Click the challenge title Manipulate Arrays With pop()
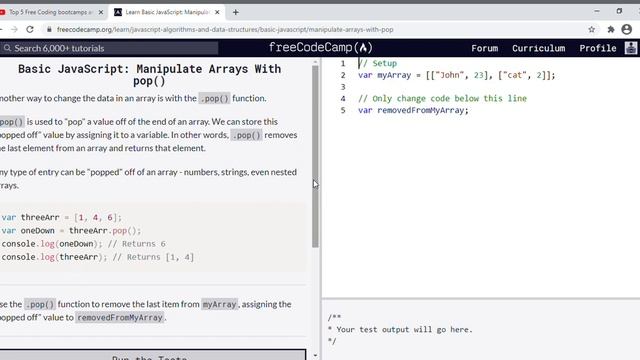This screenshot has width=640, height=360. pos(149,75)
